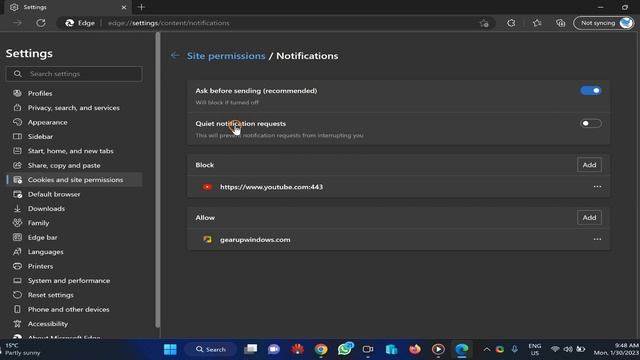The image size is (640, 360).
Task: Open the Collections toolbar icon
Action: click(x=561, y=23)
